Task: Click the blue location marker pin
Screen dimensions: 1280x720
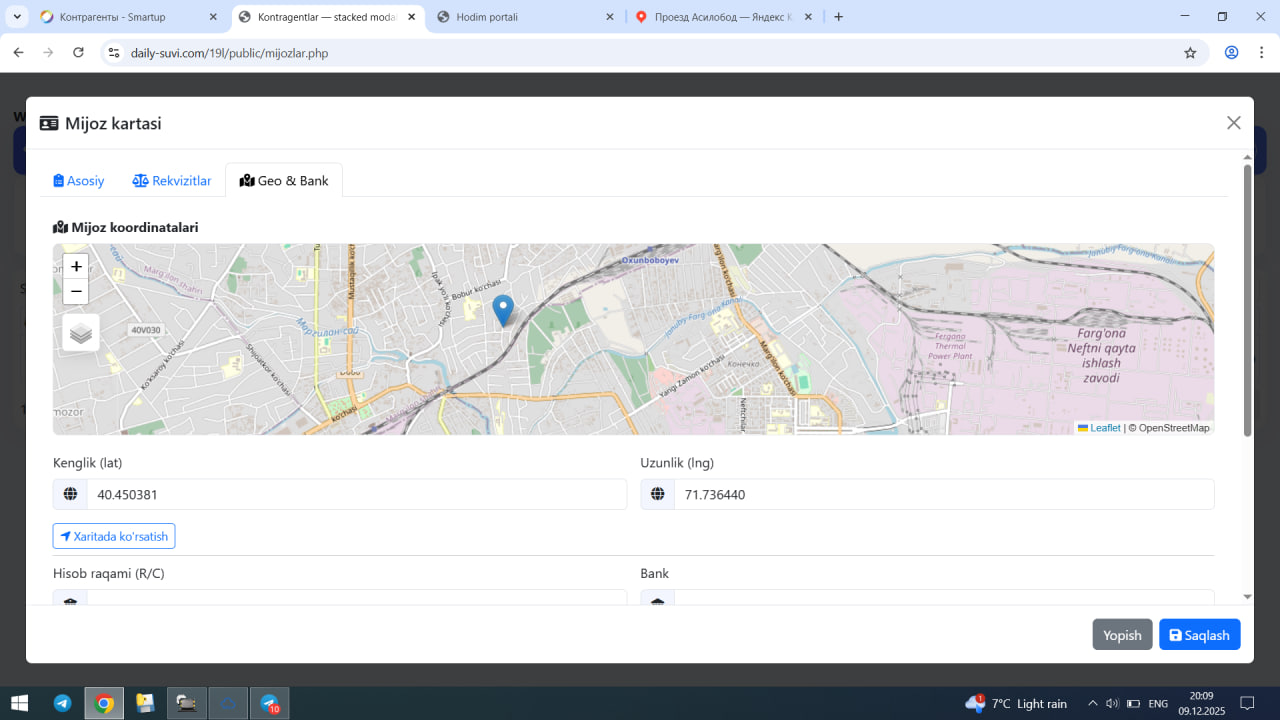Action: pos(504,310)
